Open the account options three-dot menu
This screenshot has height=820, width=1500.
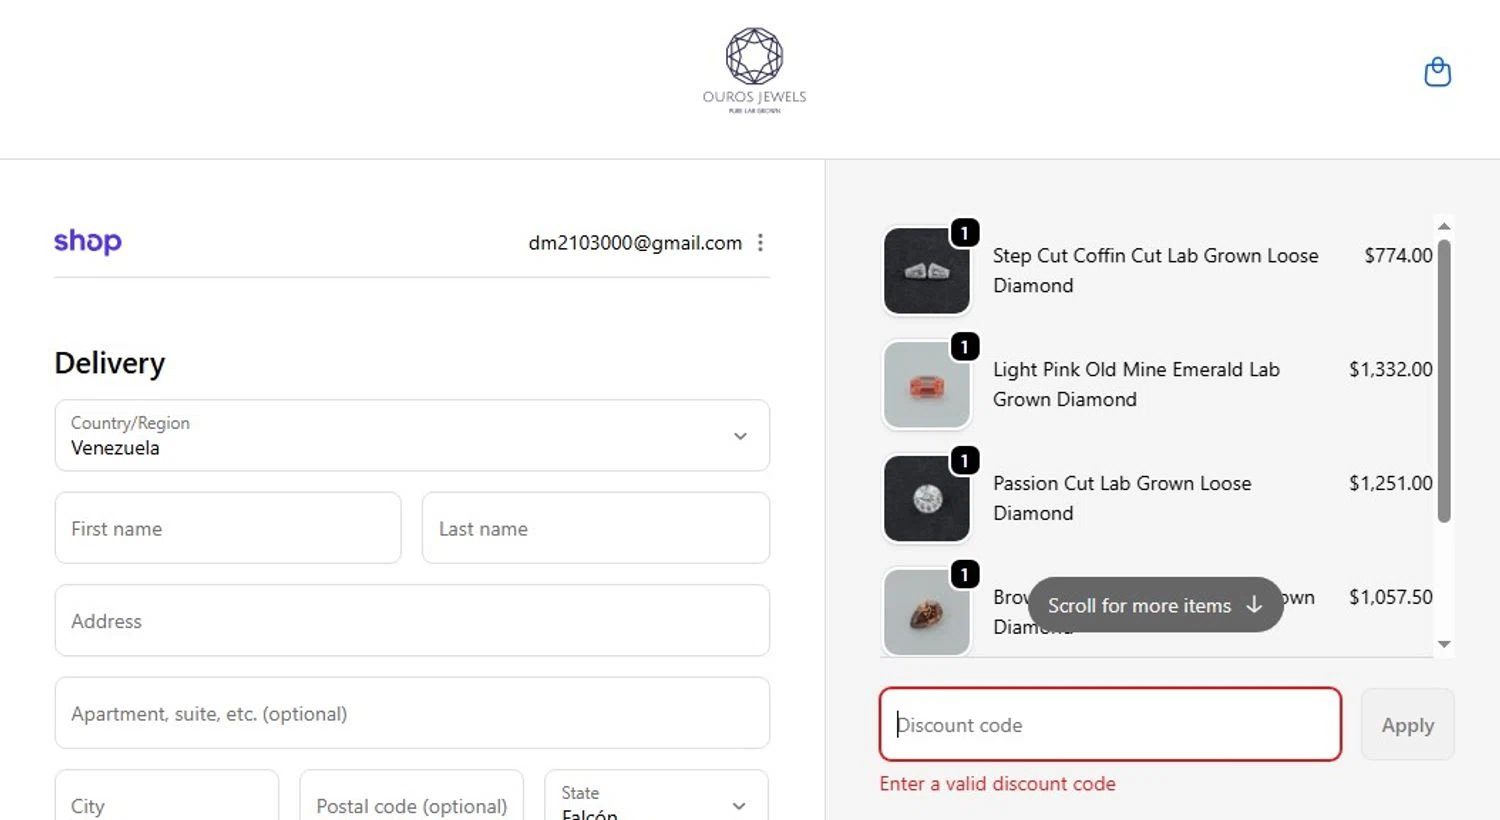[x=760, y=243]
